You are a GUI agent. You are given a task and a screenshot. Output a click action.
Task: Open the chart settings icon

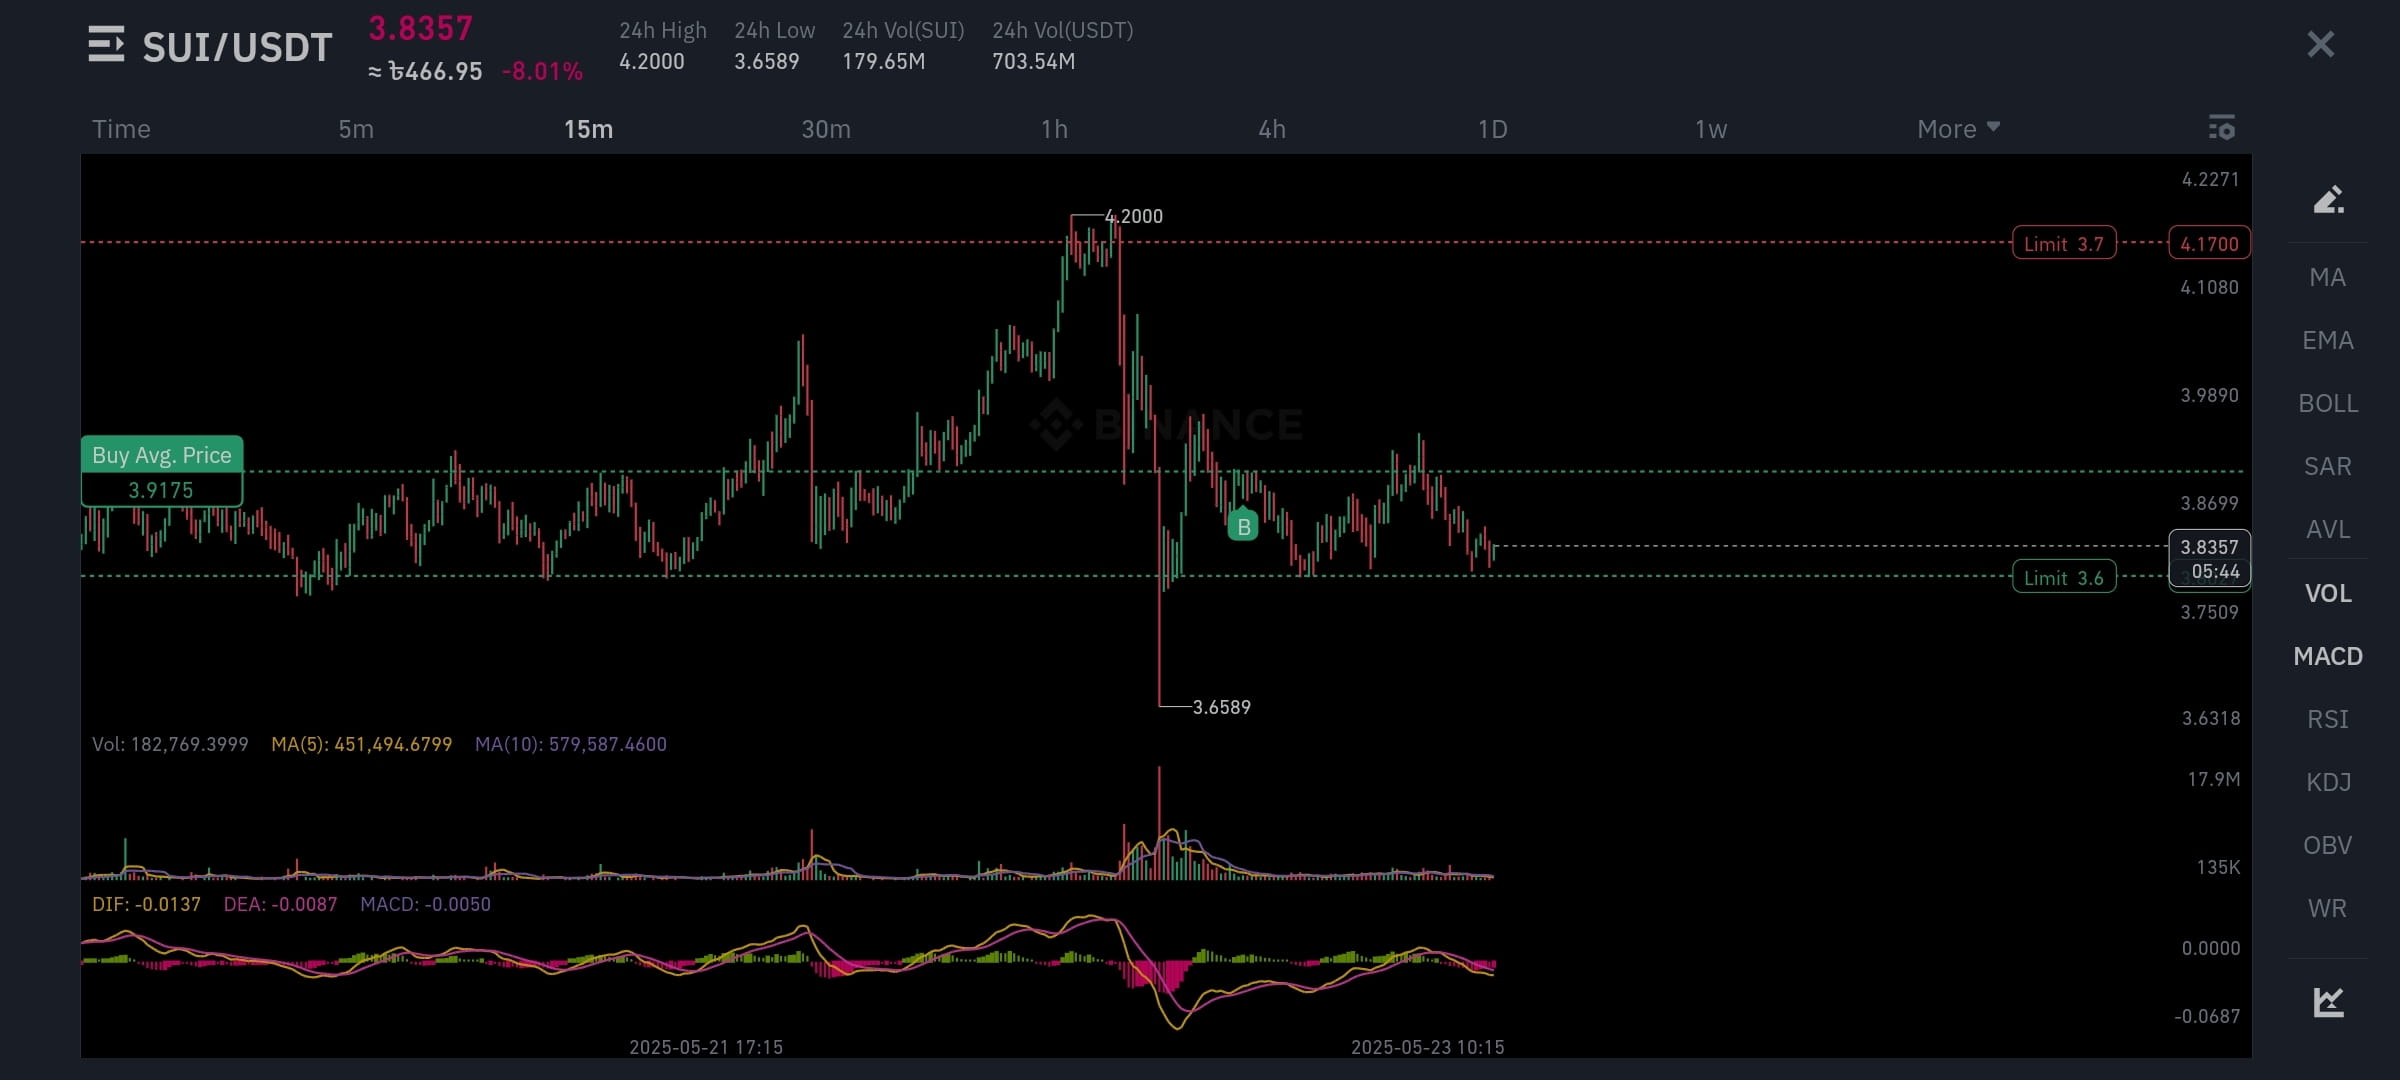tap(2221, 128)
